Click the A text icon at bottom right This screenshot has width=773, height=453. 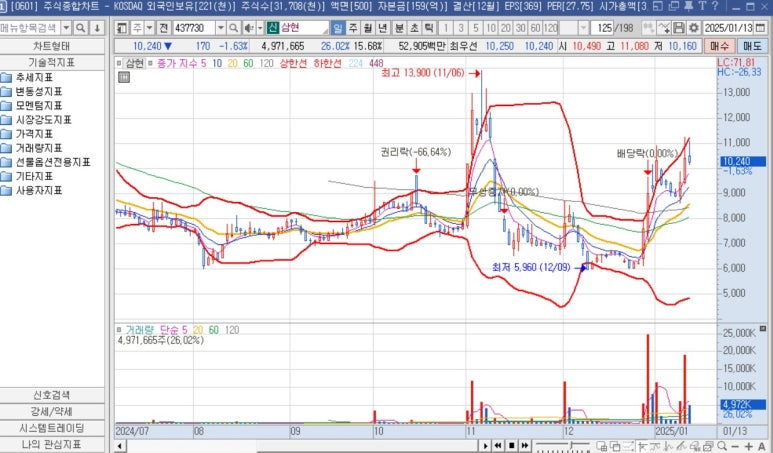coord(762,446)
